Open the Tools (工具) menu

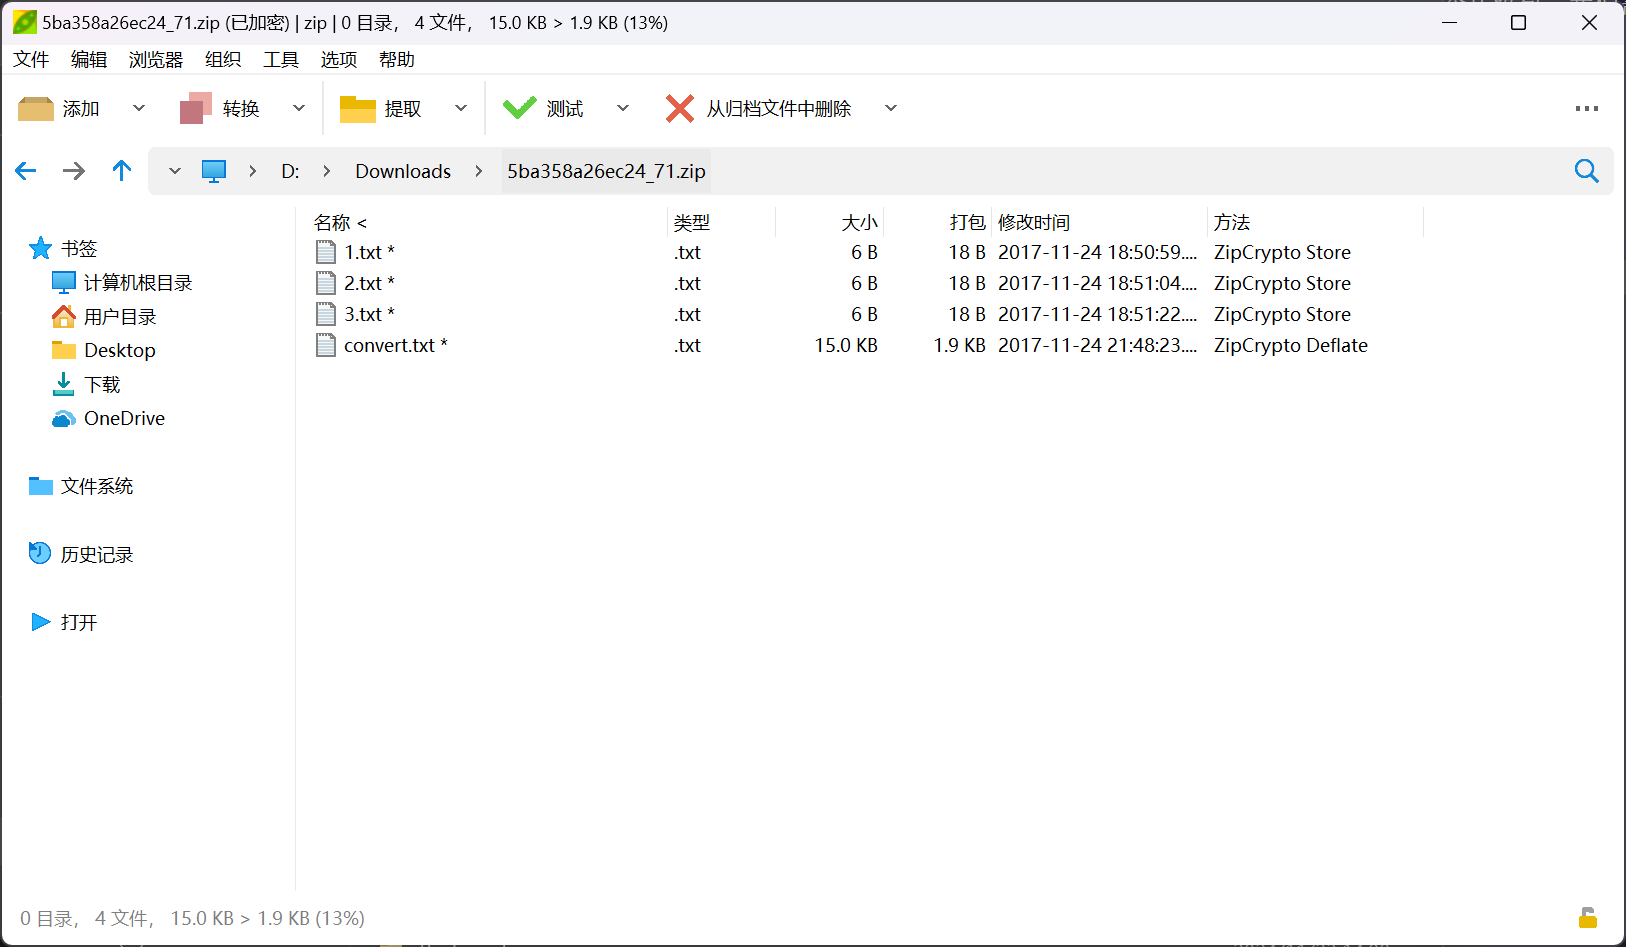[x=281, y=59]
